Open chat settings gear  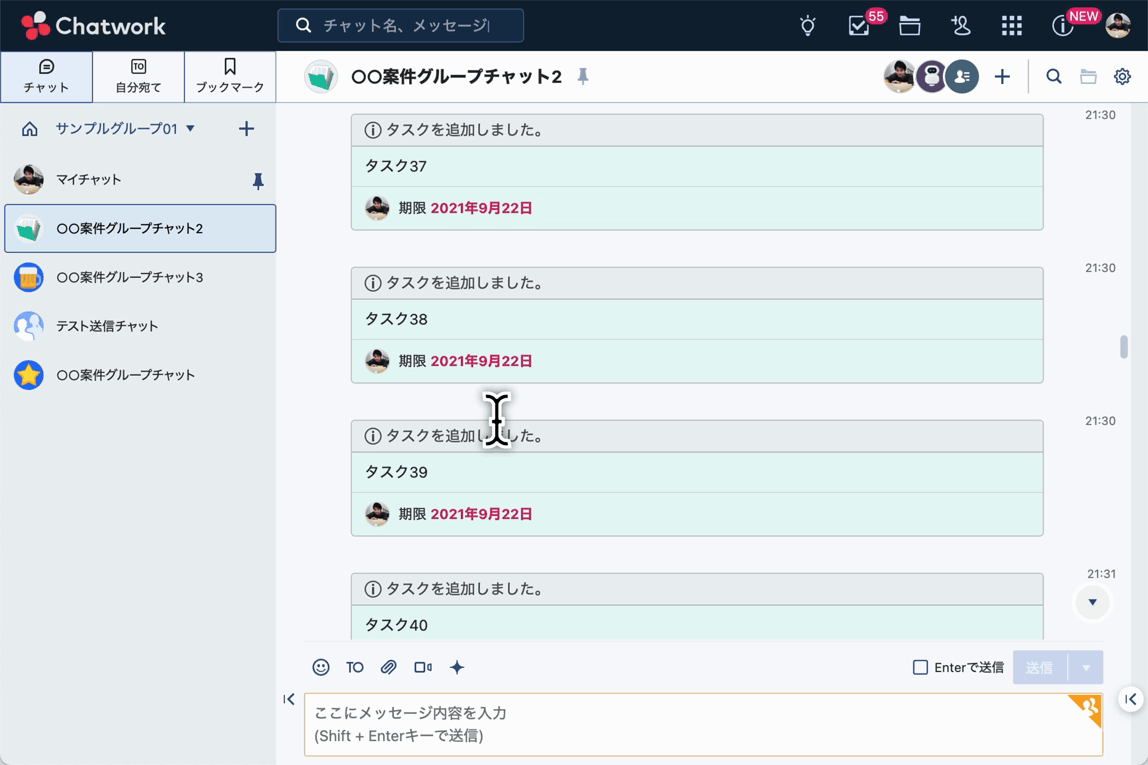pos(1122,76)
